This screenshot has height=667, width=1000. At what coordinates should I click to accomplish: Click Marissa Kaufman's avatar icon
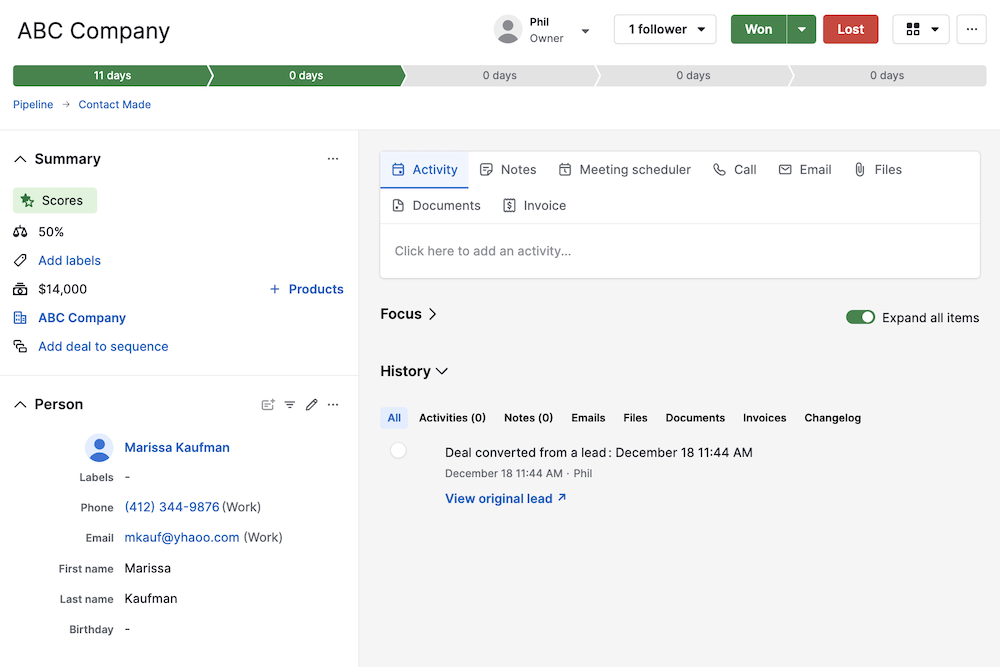pos(99,448)
